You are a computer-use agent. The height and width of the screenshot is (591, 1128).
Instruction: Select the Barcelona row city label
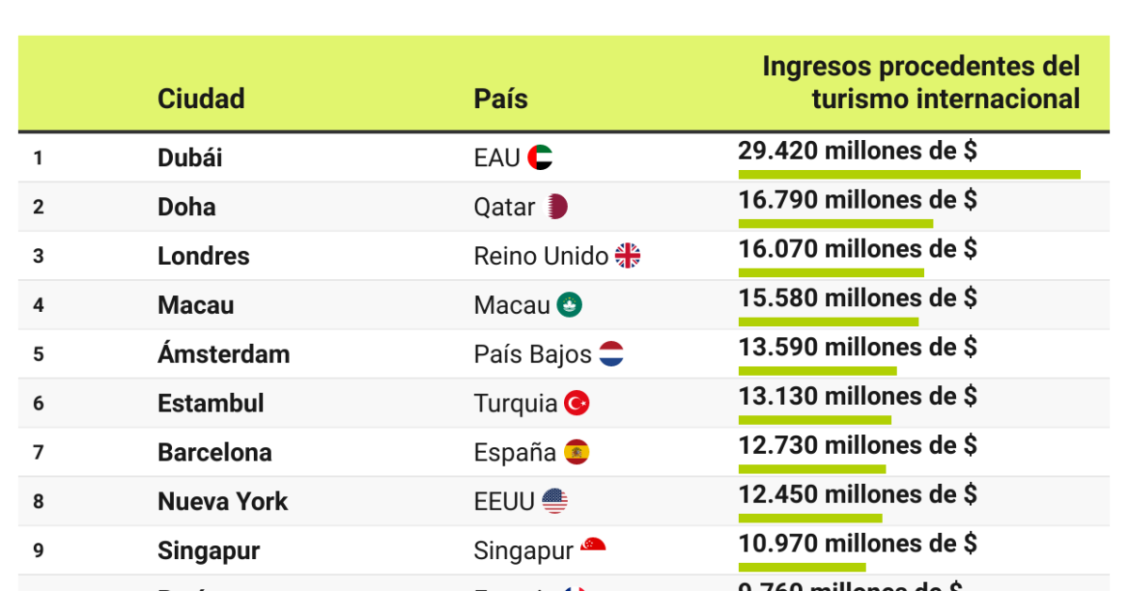point(214,452)
